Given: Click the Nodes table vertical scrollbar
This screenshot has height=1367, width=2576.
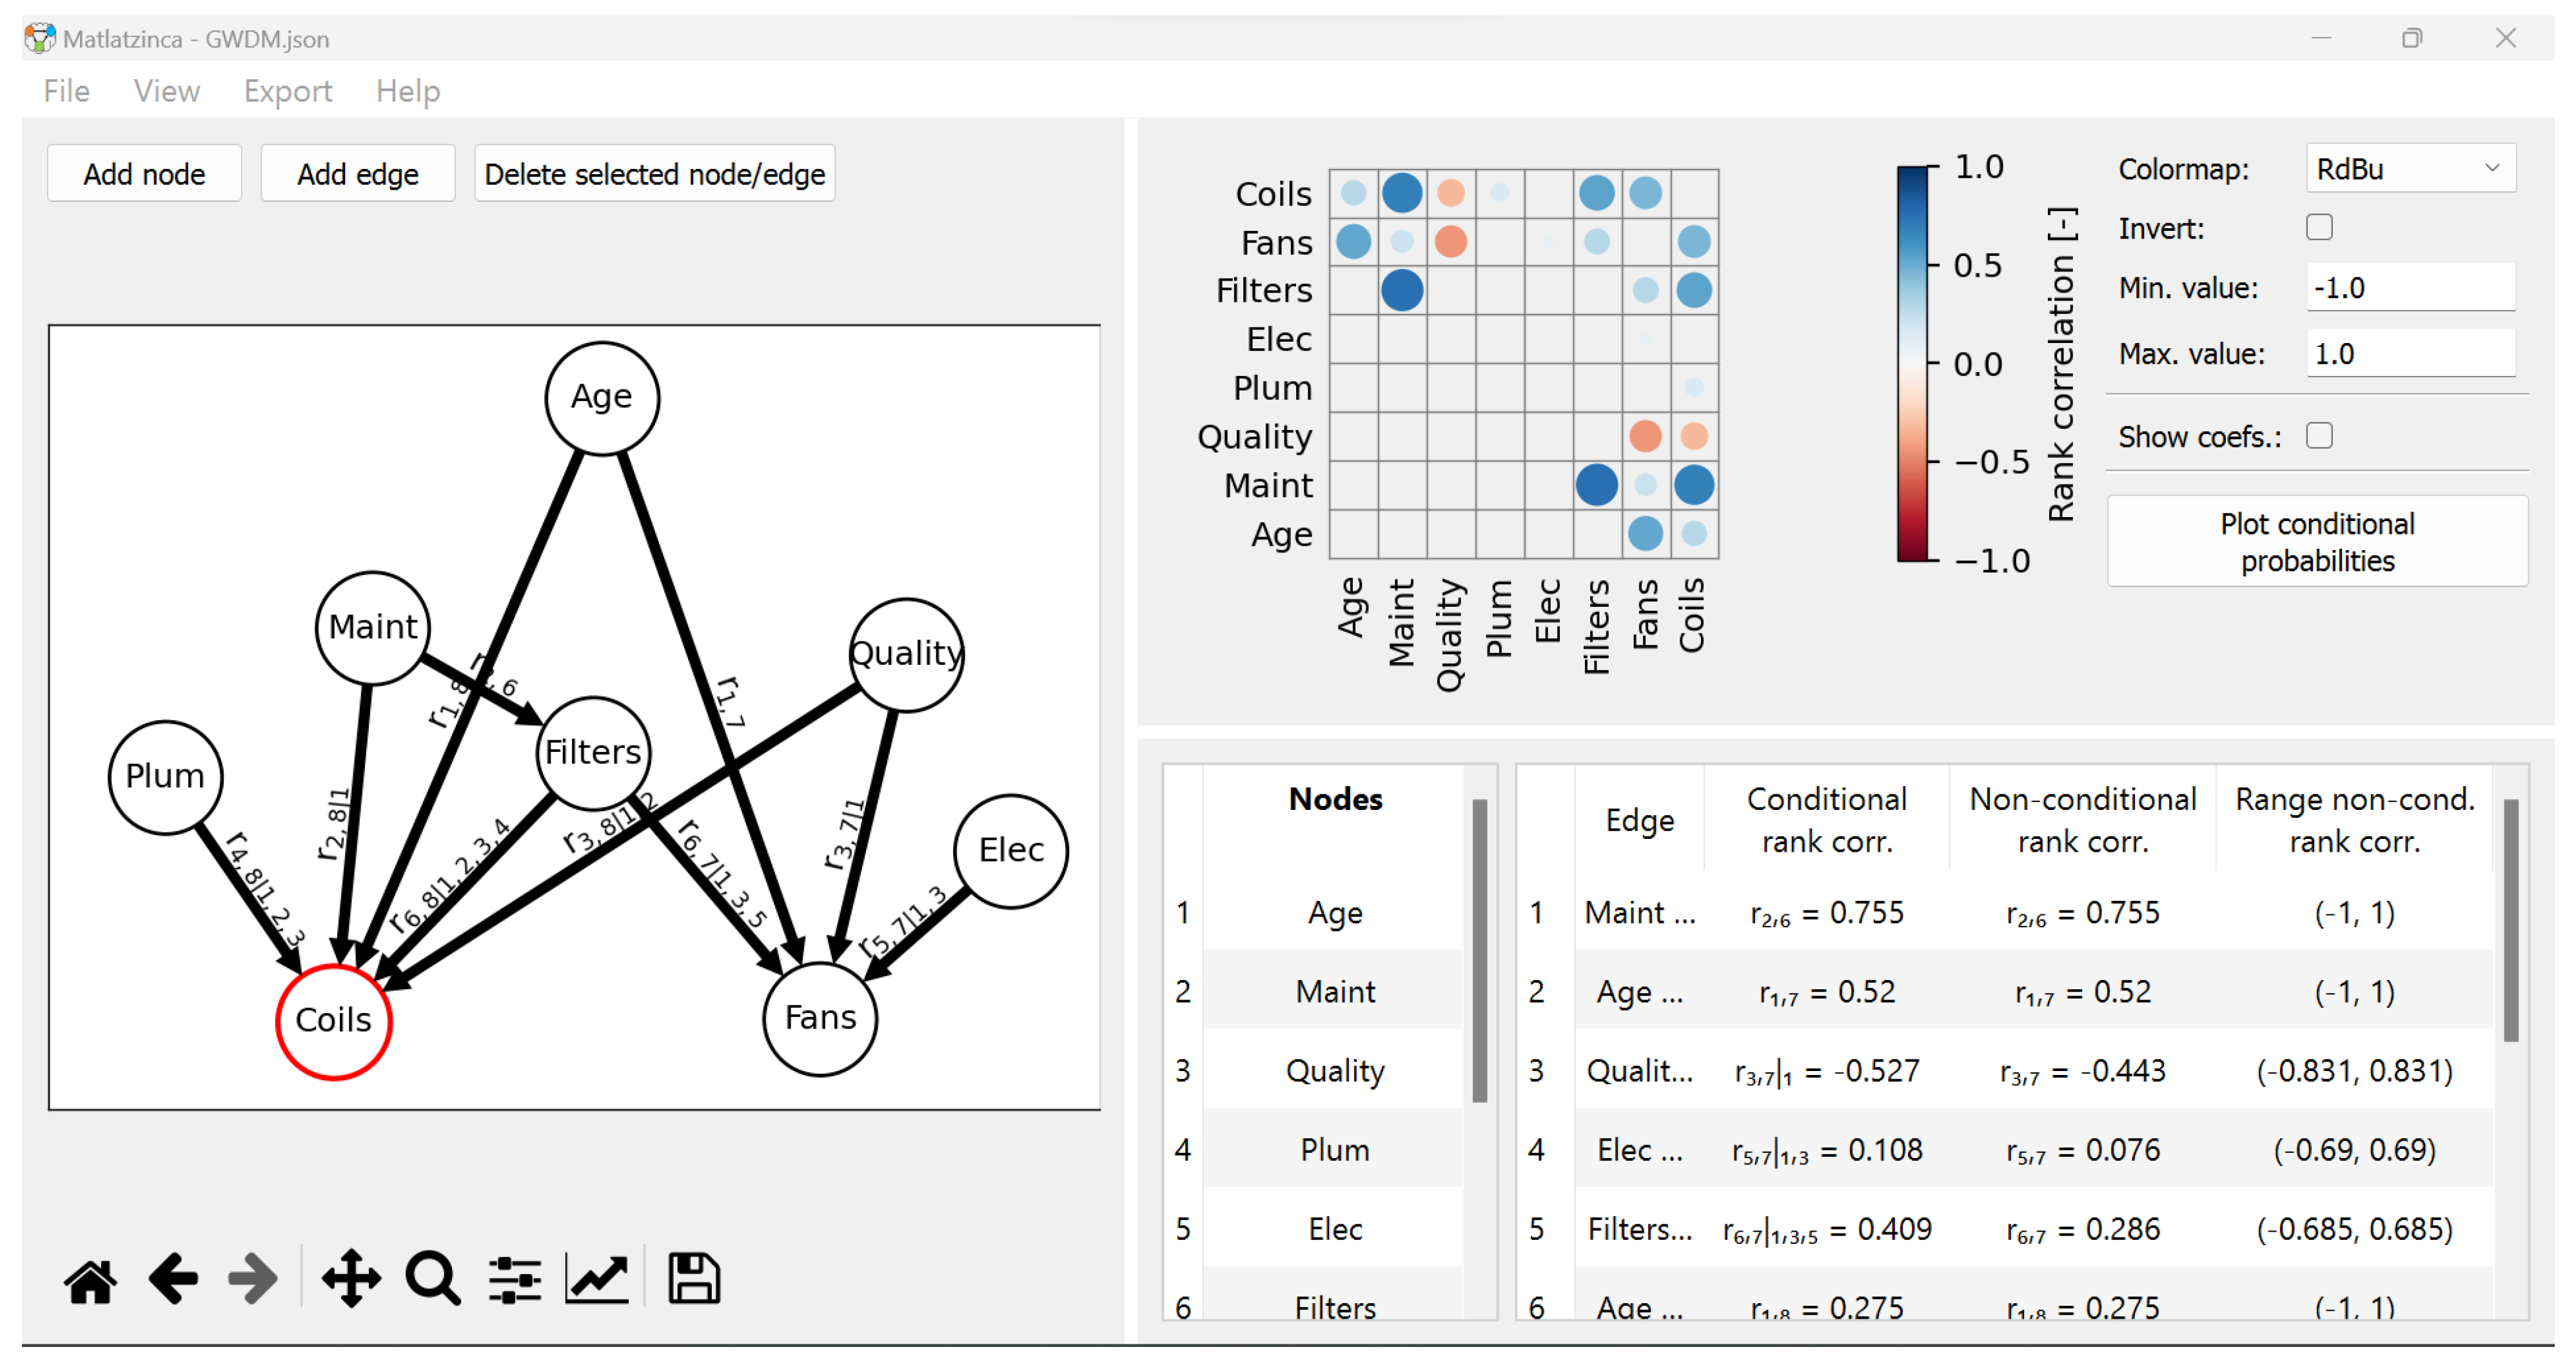Looking at the screenshot, I should 1479,950.
